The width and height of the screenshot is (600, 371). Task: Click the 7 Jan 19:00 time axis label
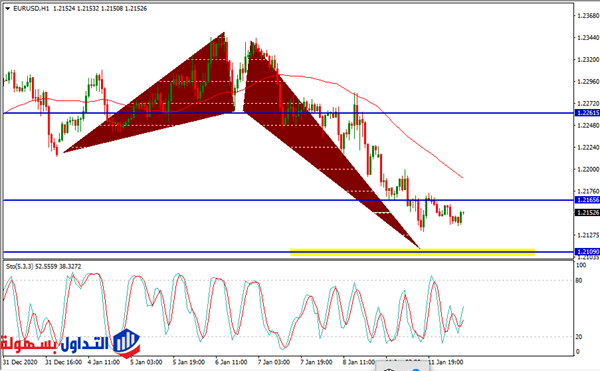point(316,362)
